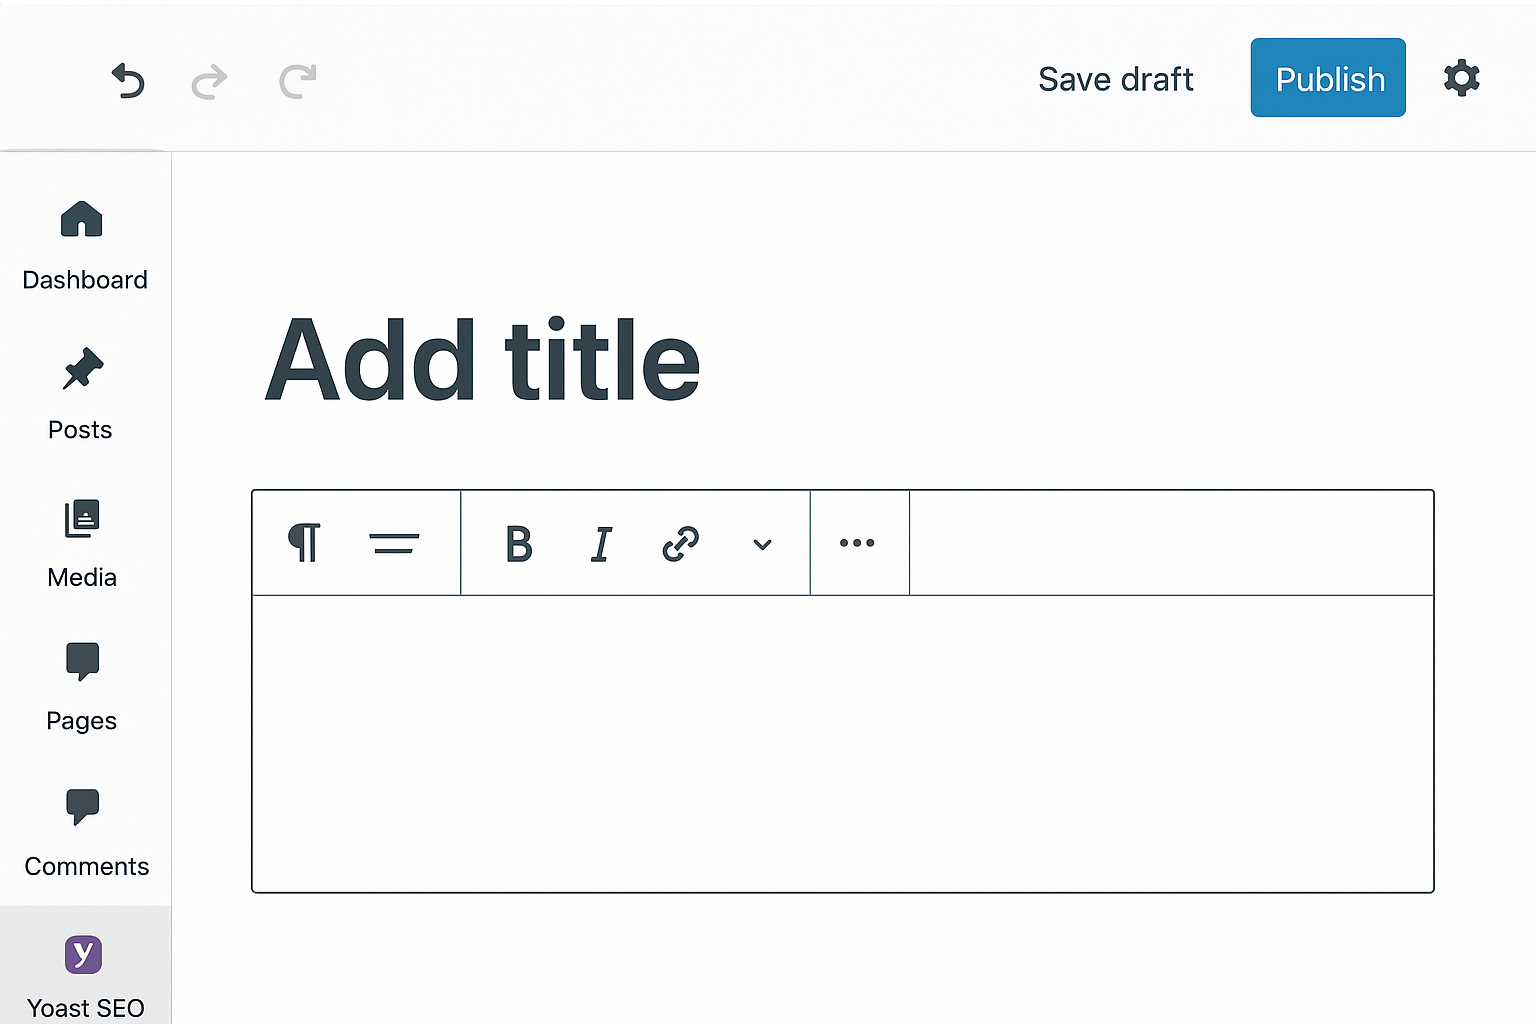1536x1024 pixels.
Task: Toggle bold formatting
Action: click(x=519, y=544)
